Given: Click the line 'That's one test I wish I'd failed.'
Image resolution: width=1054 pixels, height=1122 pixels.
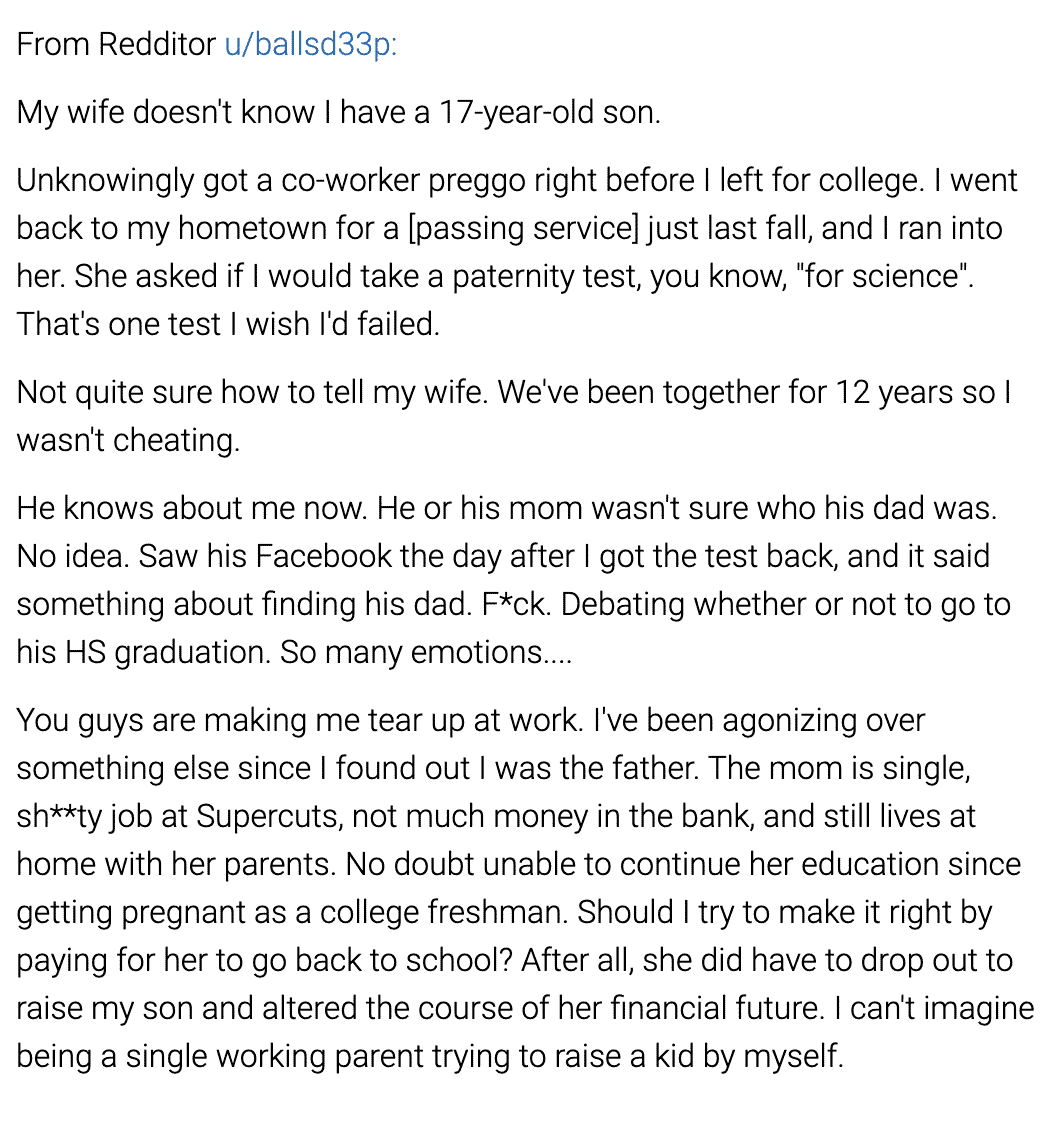Looking at the screenshot, I should click(228, 324).
